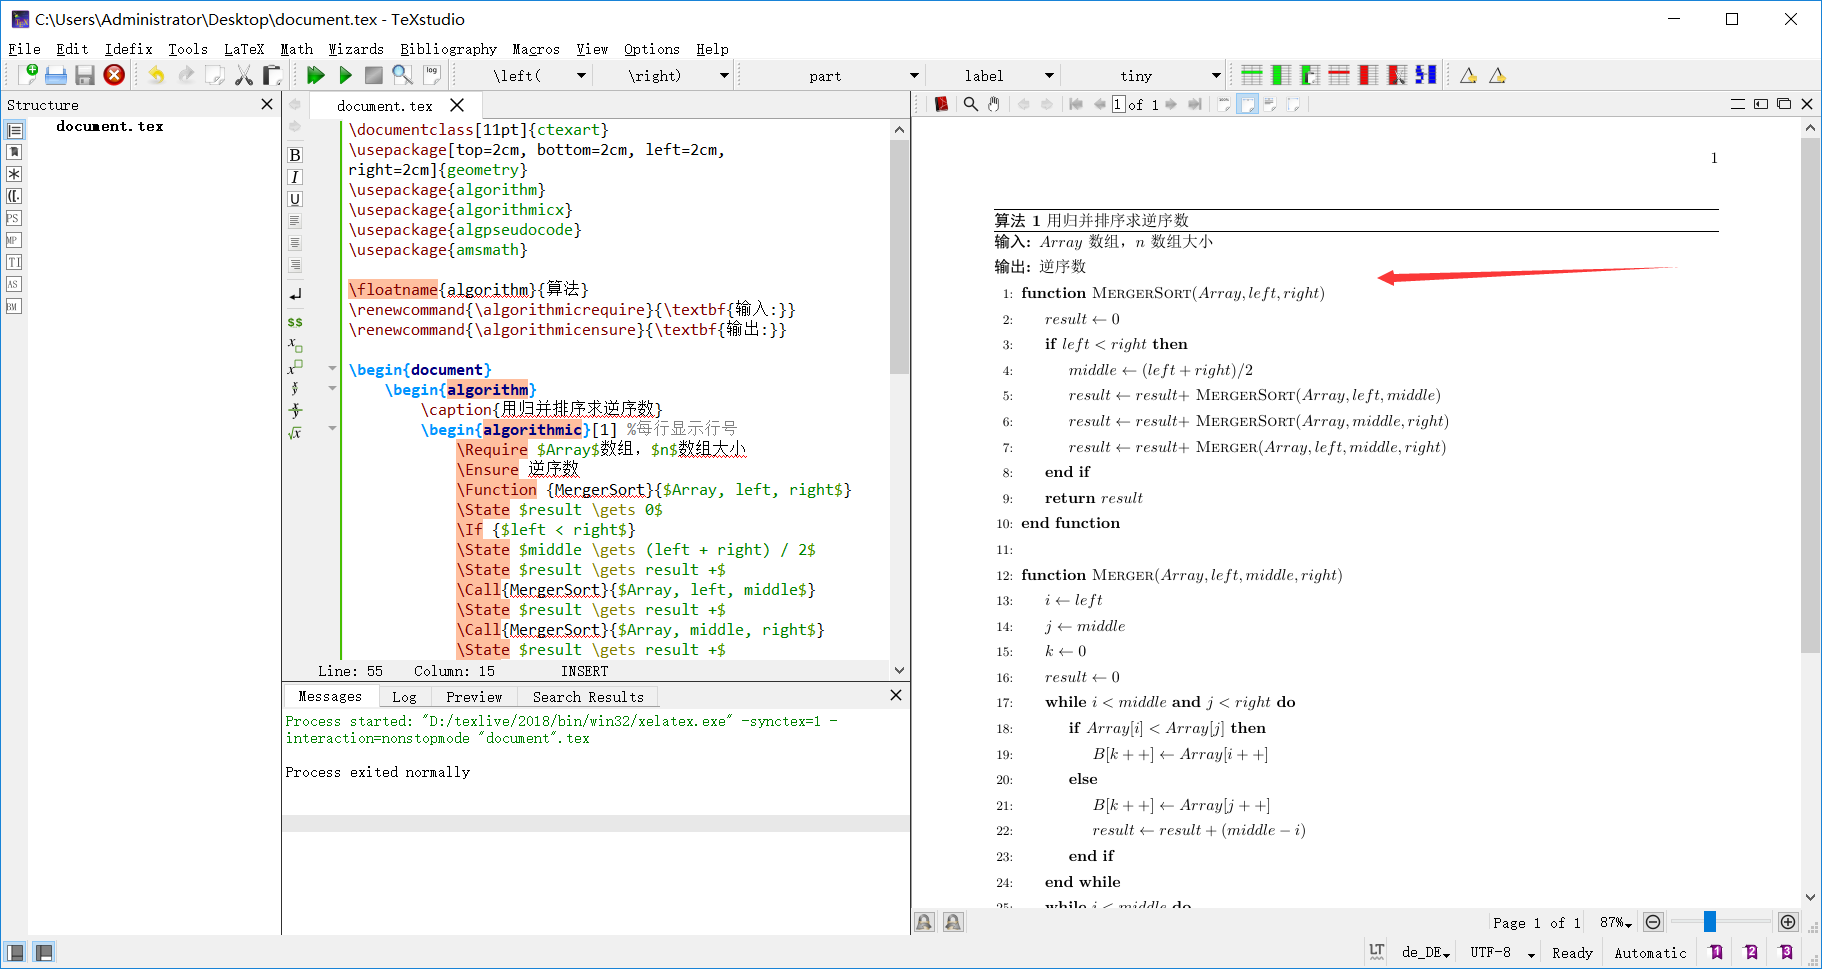The width and height of the screenshot is (1822, 969).
Task: Paste from clipboard using toolbar icon
Action: tap(272, 75)
